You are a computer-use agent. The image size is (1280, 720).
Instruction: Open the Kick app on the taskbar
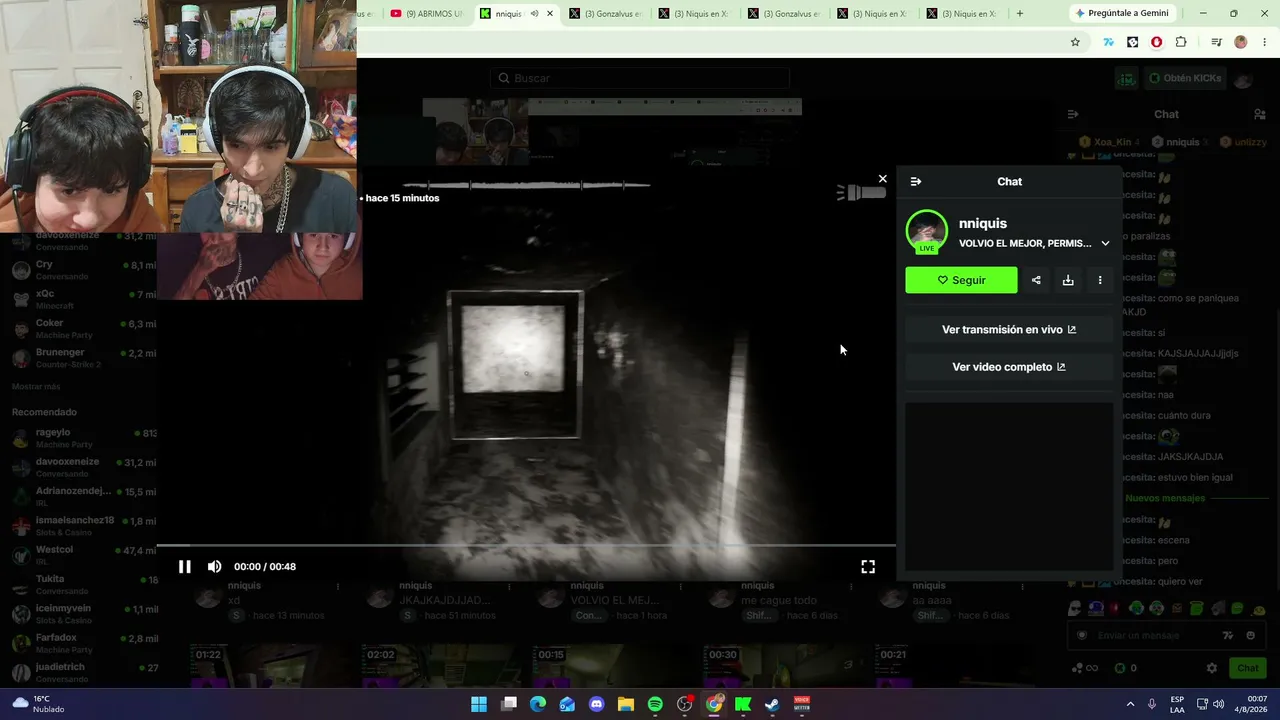point(743,704)
